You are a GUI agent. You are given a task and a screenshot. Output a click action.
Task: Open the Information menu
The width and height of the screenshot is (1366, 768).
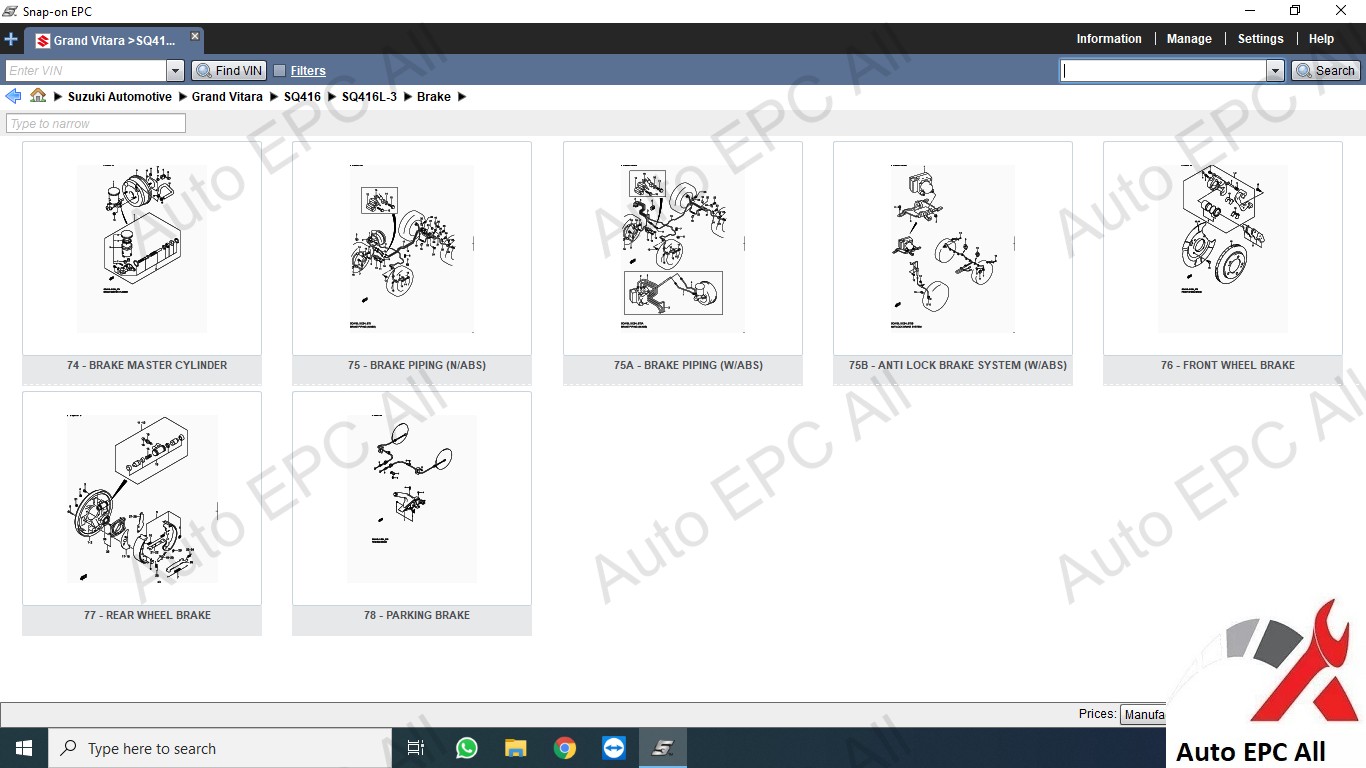coord(1109,39)
